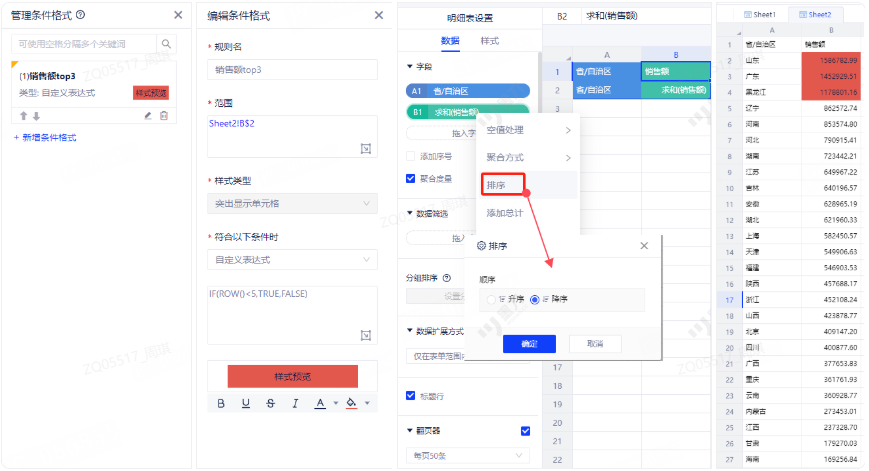Viewport: 869px width, 471px height.
Task: Toggle bold formatting in style toolbar
Action: 222,403
